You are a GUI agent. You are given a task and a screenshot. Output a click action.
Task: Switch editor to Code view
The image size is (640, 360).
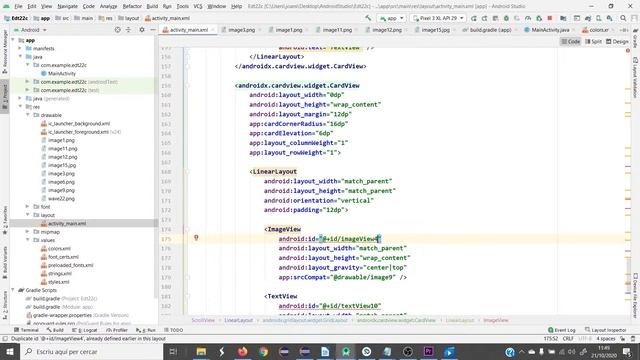pos(571,42)
